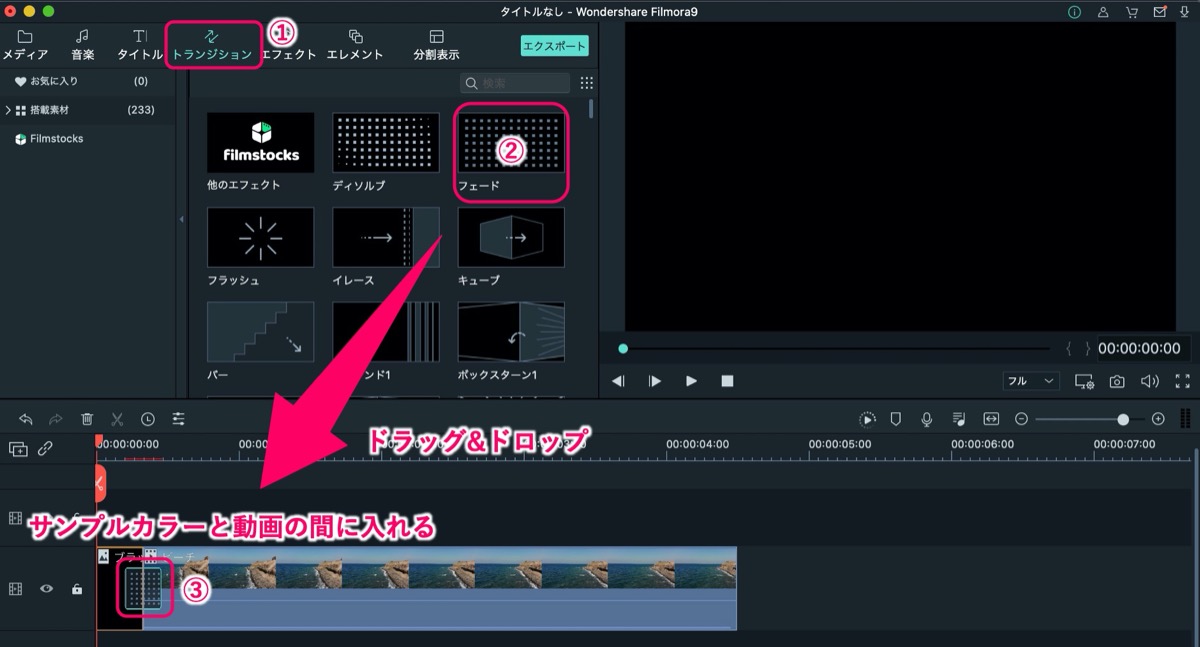Screen dimensions: 1200x647
Task: Toggle the auto ripple link icon
Action: (x=45, y=449)
